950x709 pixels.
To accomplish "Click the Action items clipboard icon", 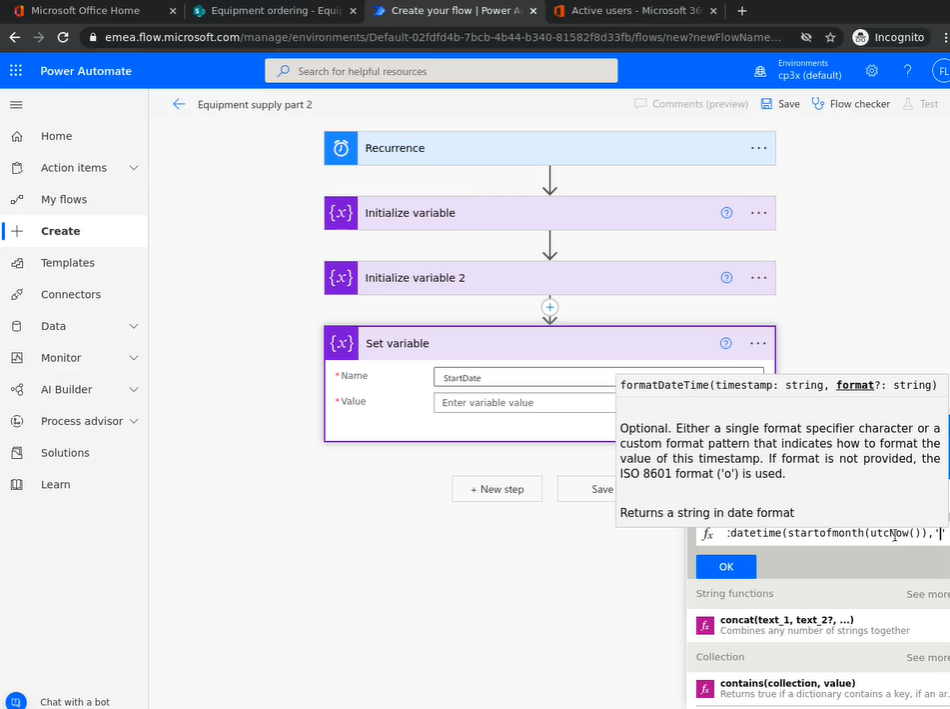I will pos(17,168).
